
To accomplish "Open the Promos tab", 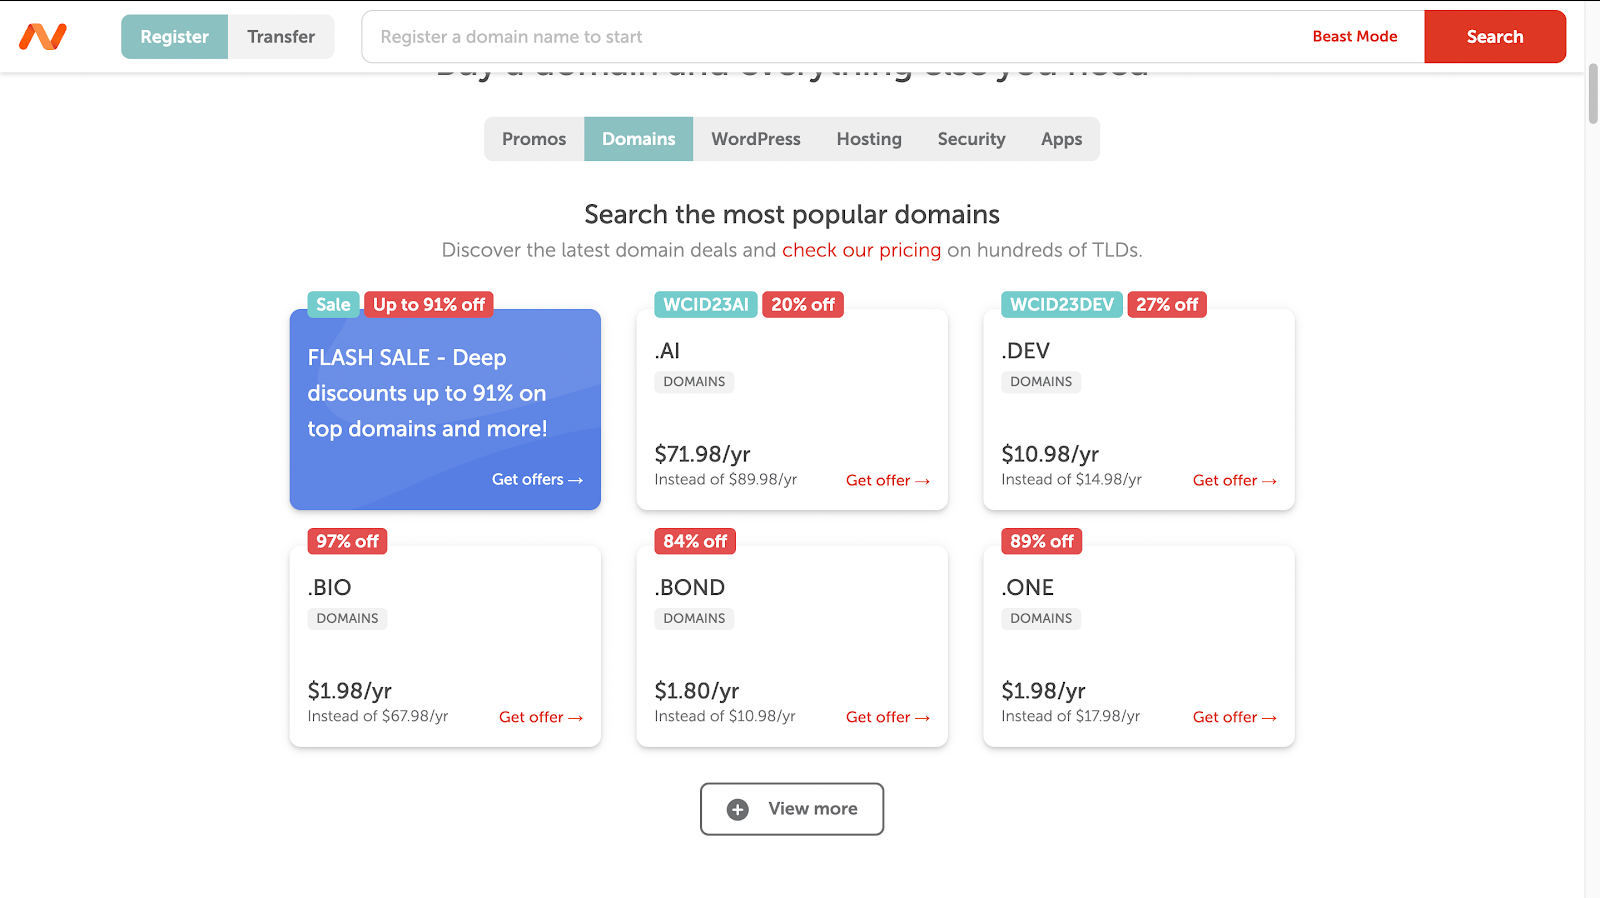I will click(x=534, y=139).
